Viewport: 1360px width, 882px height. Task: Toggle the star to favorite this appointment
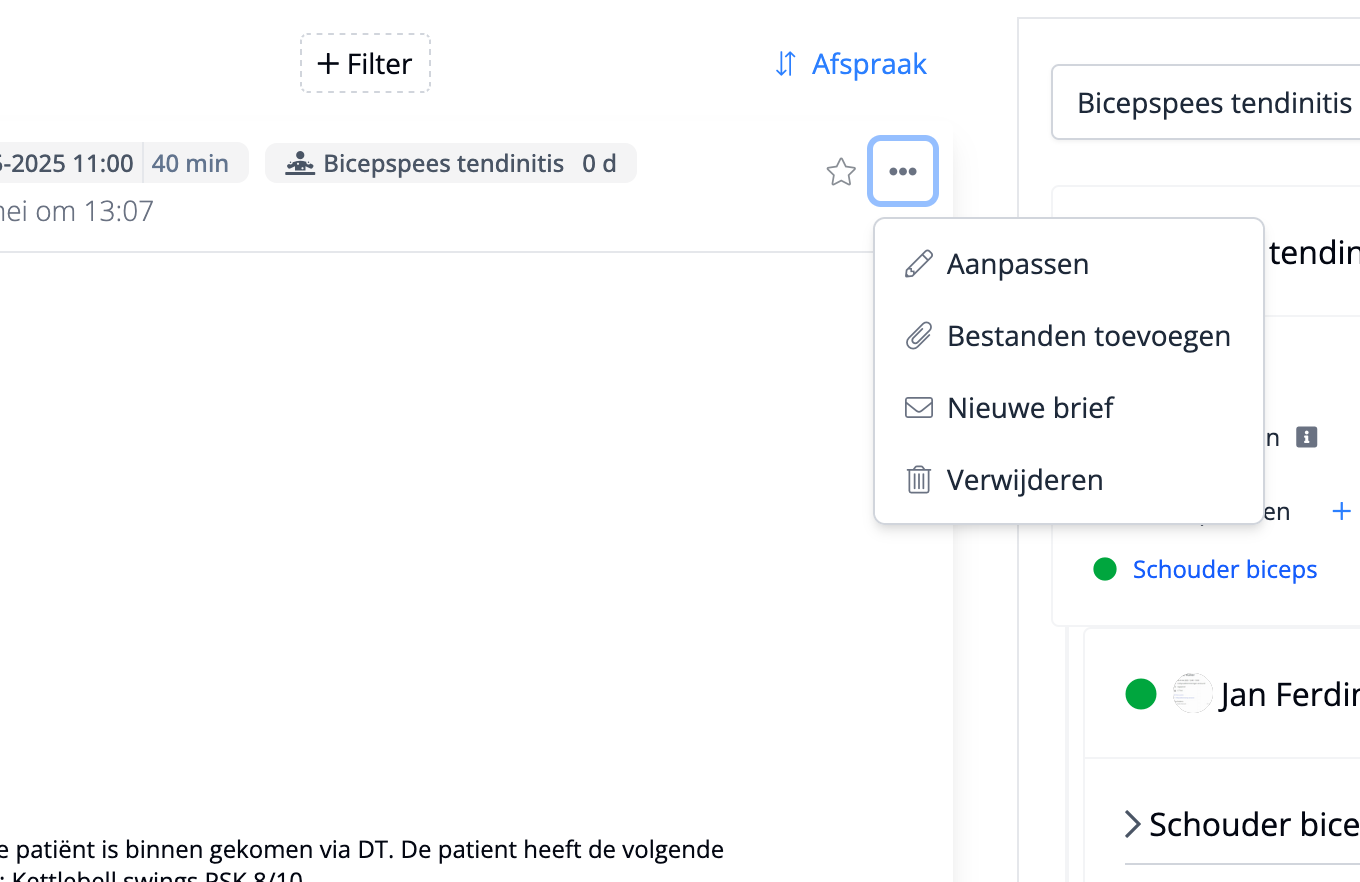841,172
